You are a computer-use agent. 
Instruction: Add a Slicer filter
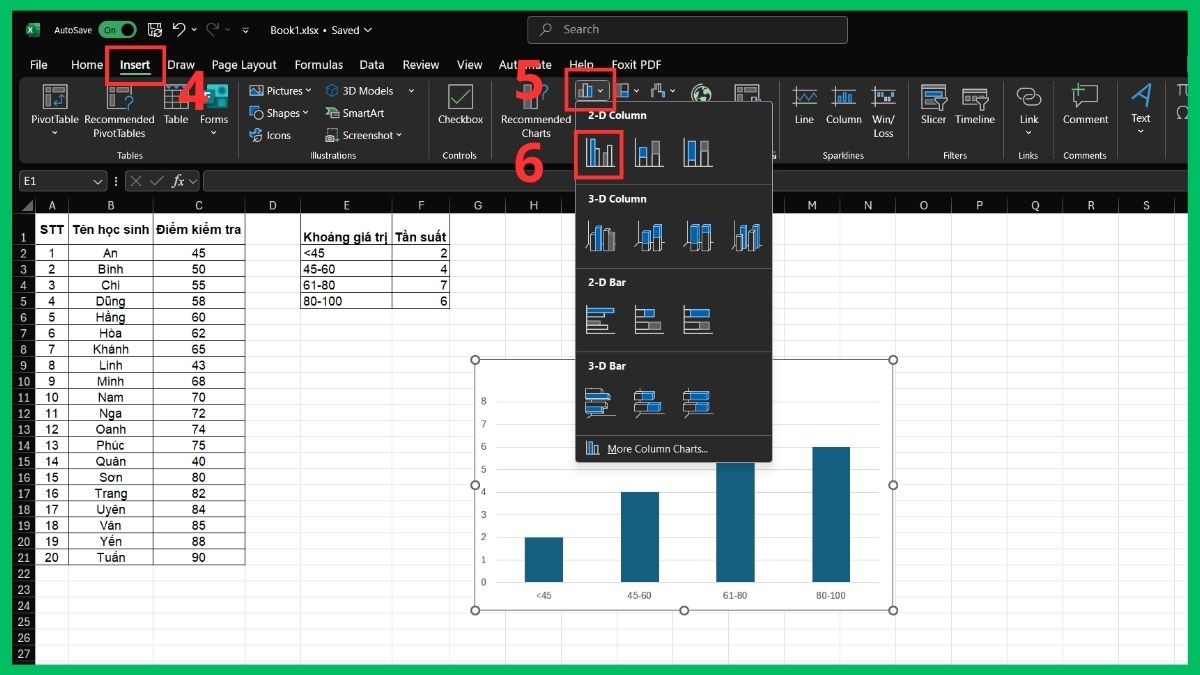coord(933,107)
